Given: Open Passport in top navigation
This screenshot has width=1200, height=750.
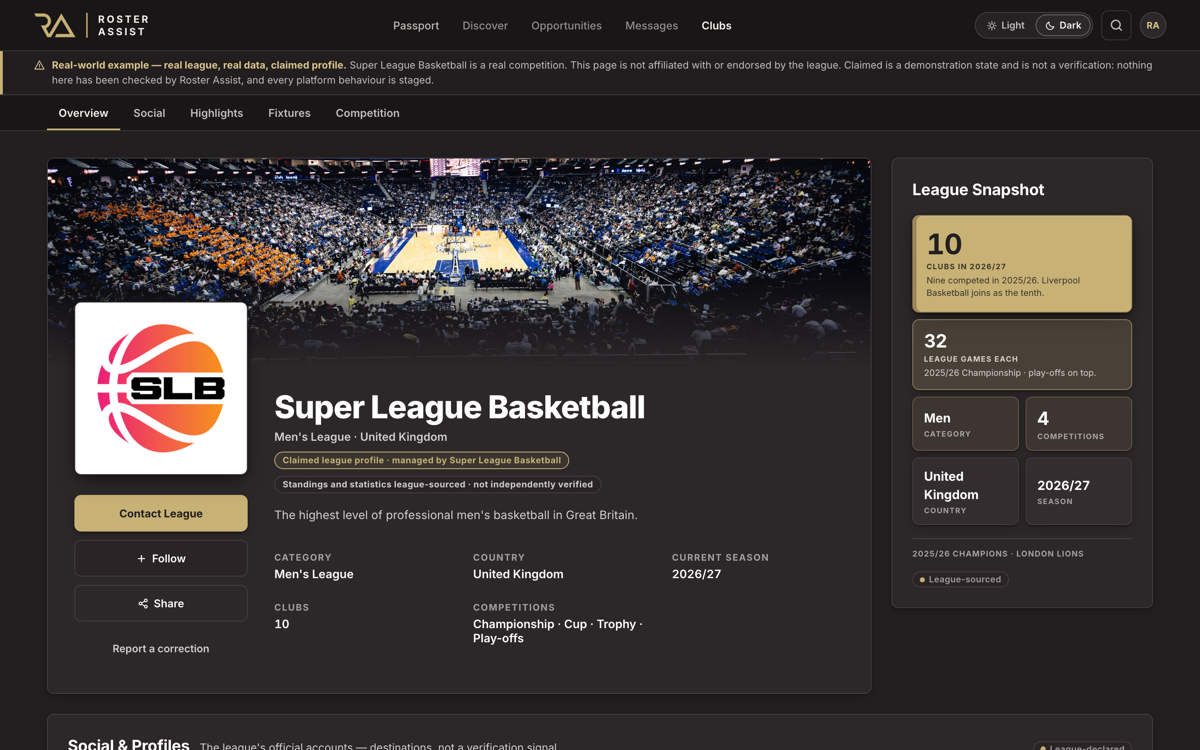Looking at the screenshot, I should tap(416, 25).
